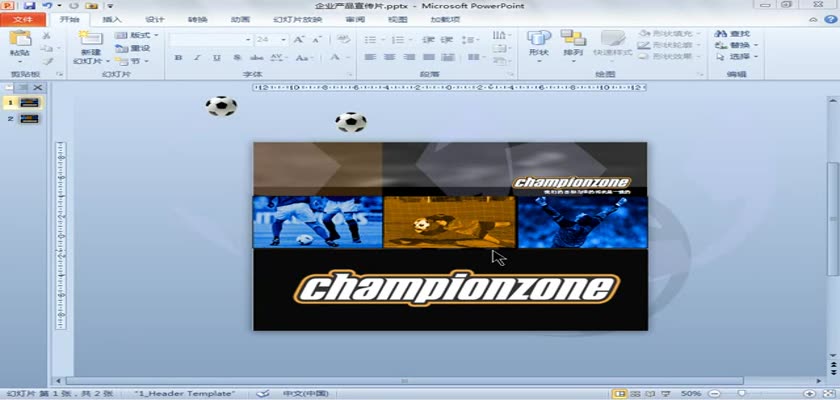Click the spell check status bar icon
Viewport: 840px width, 400px height.
pyautogui.click(x=262, y=394)
